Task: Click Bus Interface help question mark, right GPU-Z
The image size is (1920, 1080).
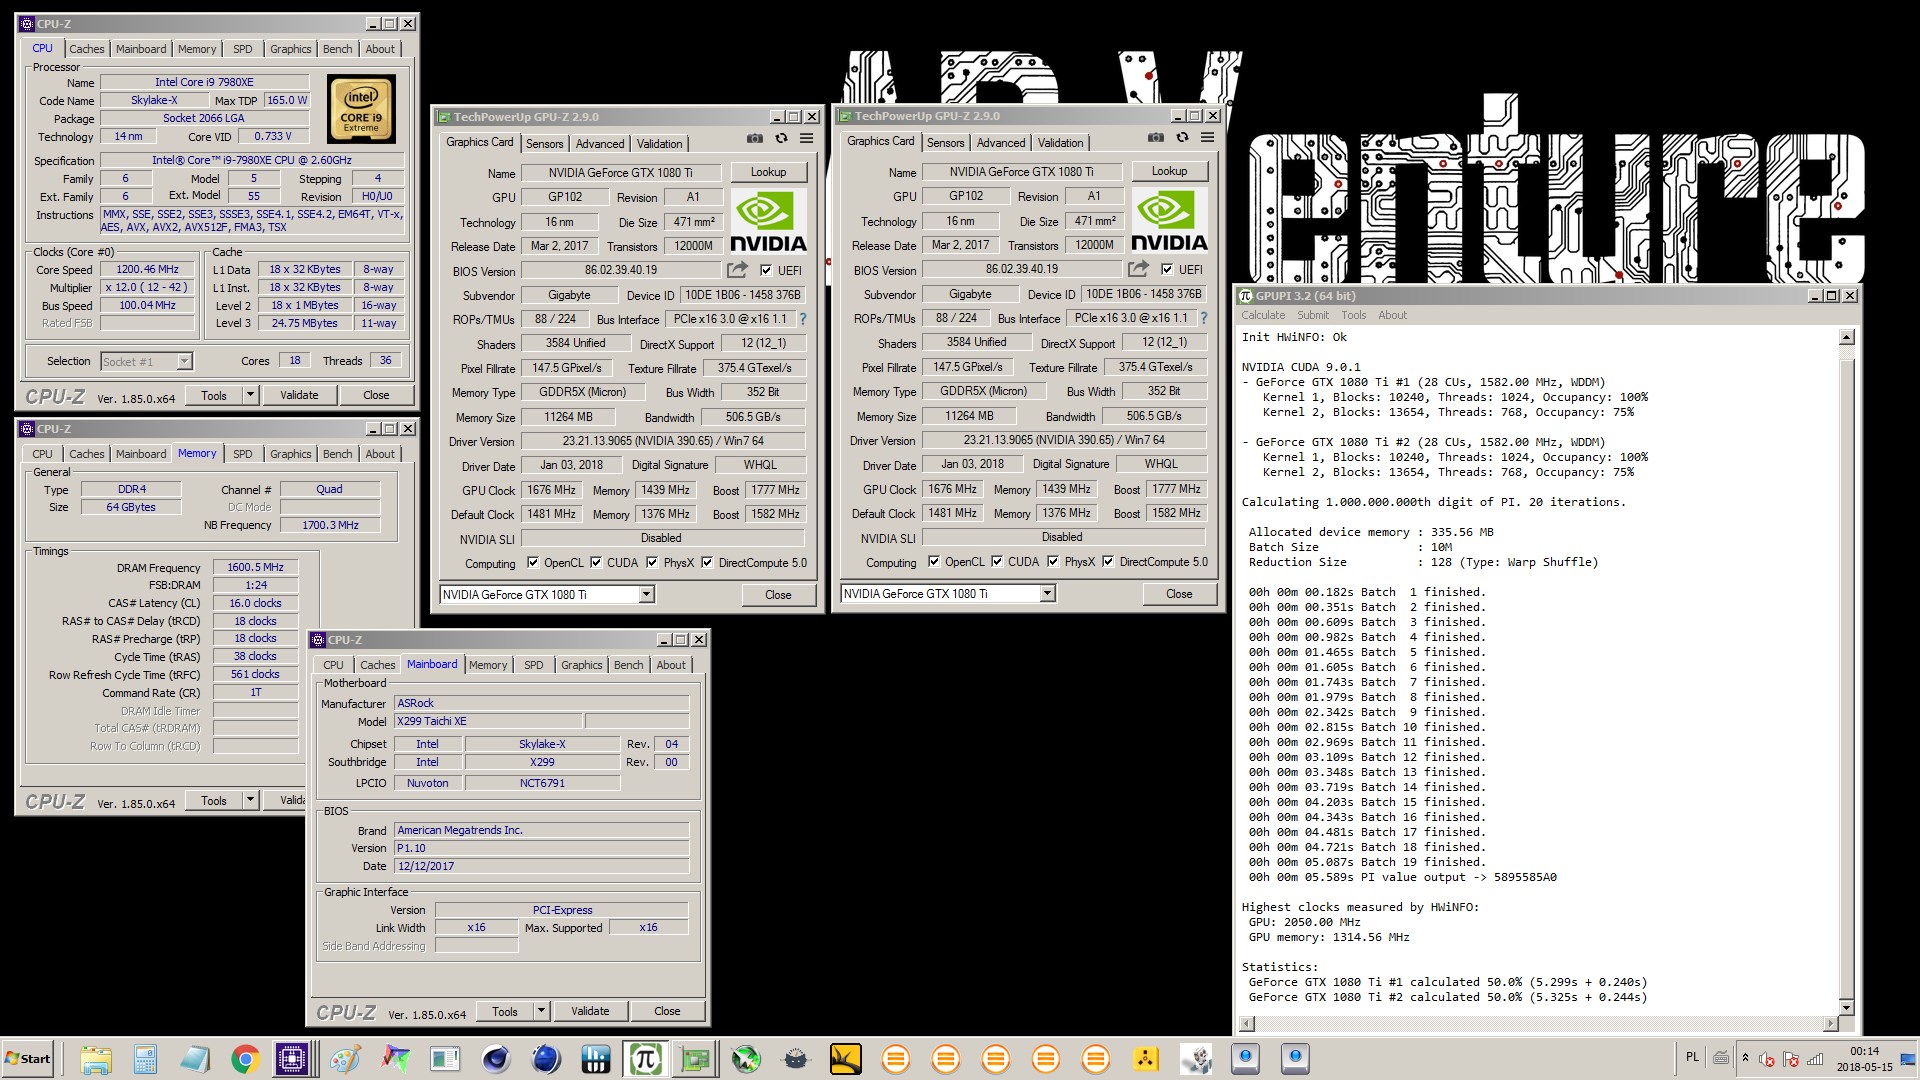Action: [1203, 318]
